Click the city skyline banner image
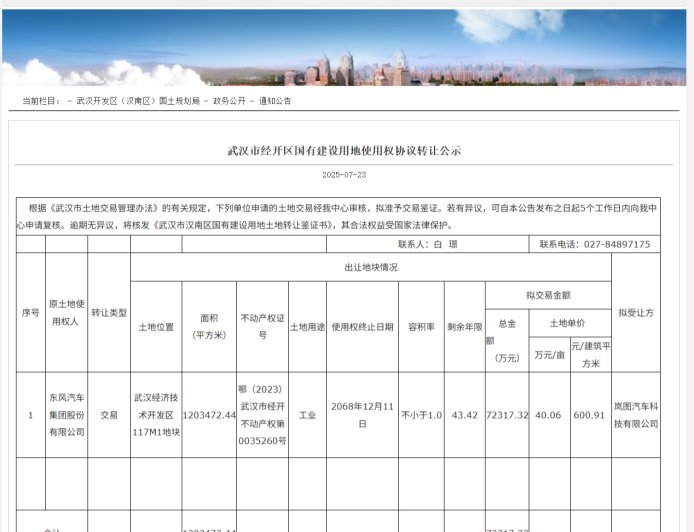The image size is (694, 532). coord(344,47)
